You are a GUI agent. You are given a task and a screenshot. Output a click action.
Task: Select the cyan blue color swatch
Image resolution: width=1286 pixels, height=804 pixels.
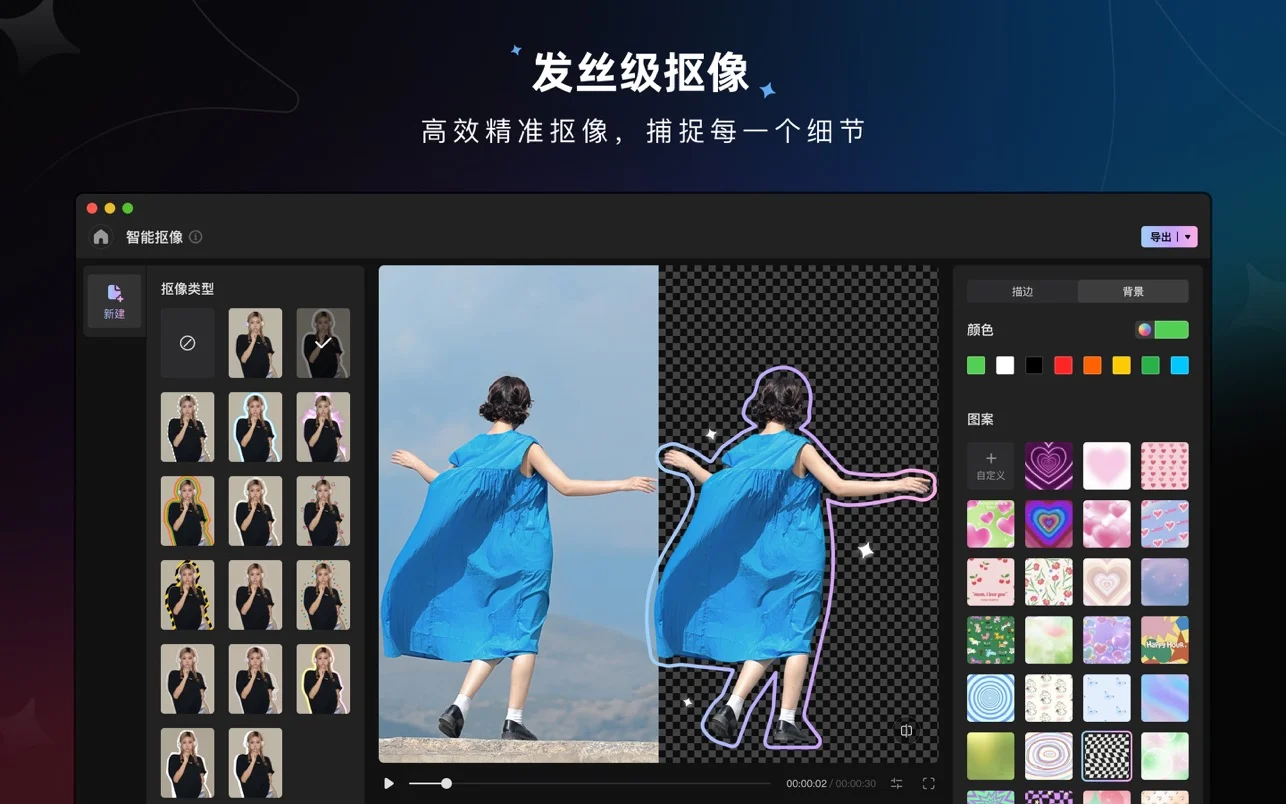pos(1180,366)
